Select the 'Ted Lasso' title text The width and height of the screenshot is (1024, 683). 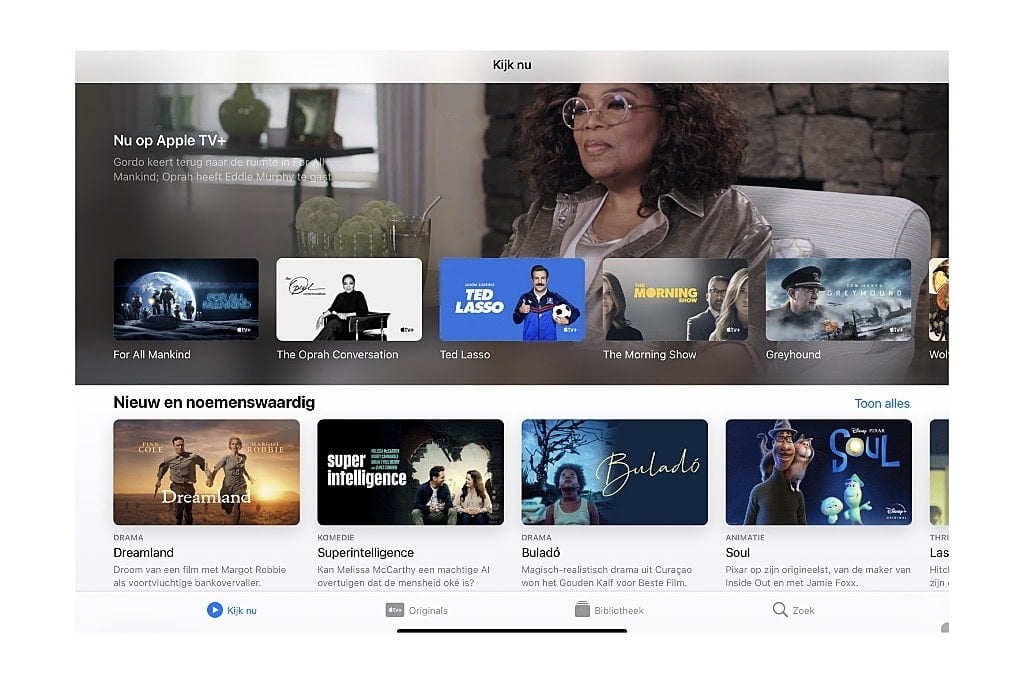tap(465, 355)
